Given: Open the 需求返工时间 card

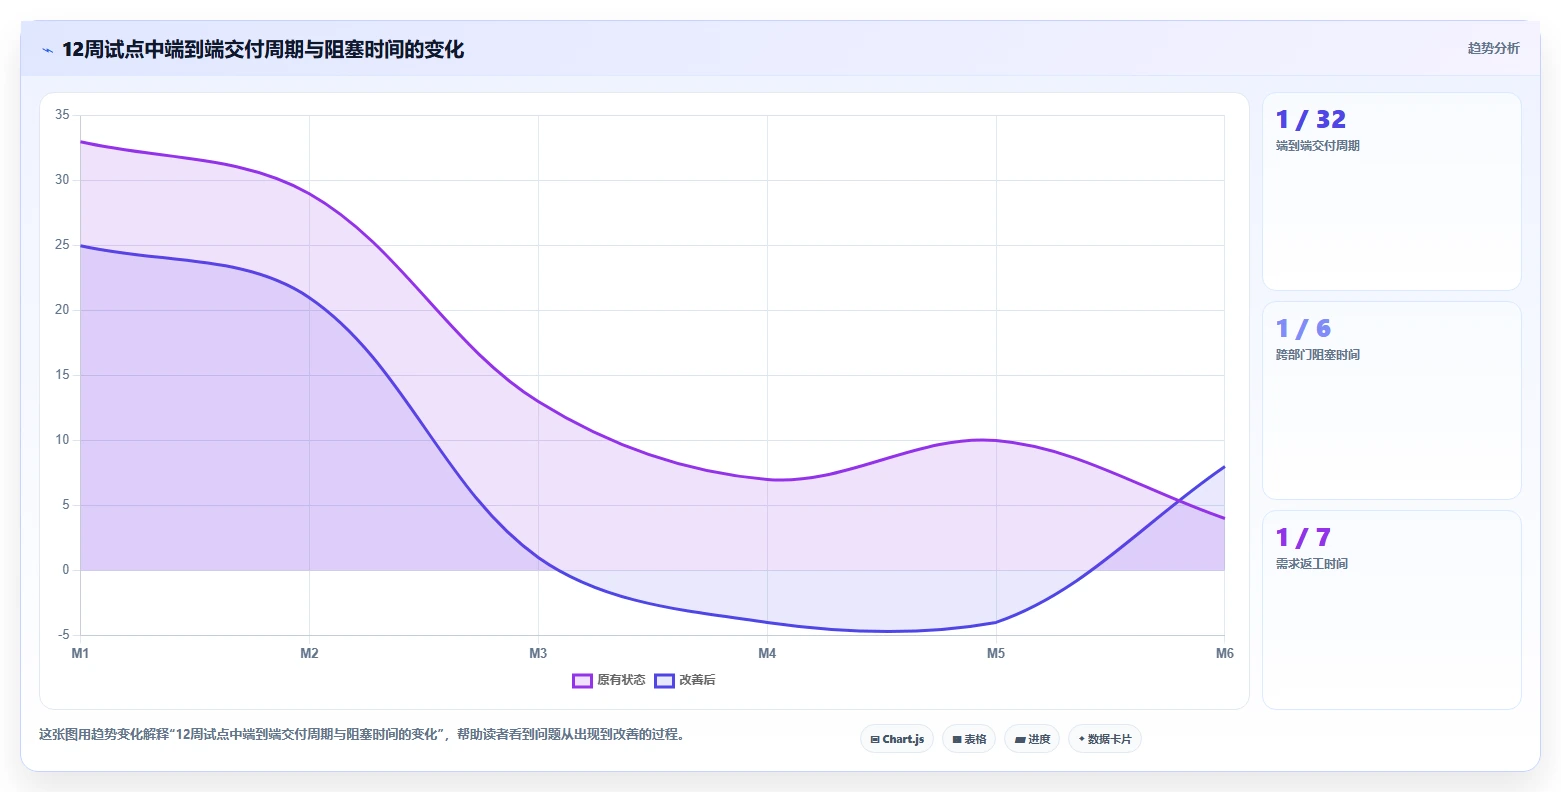Looking at the screenshot, I should pos(1392,610).
